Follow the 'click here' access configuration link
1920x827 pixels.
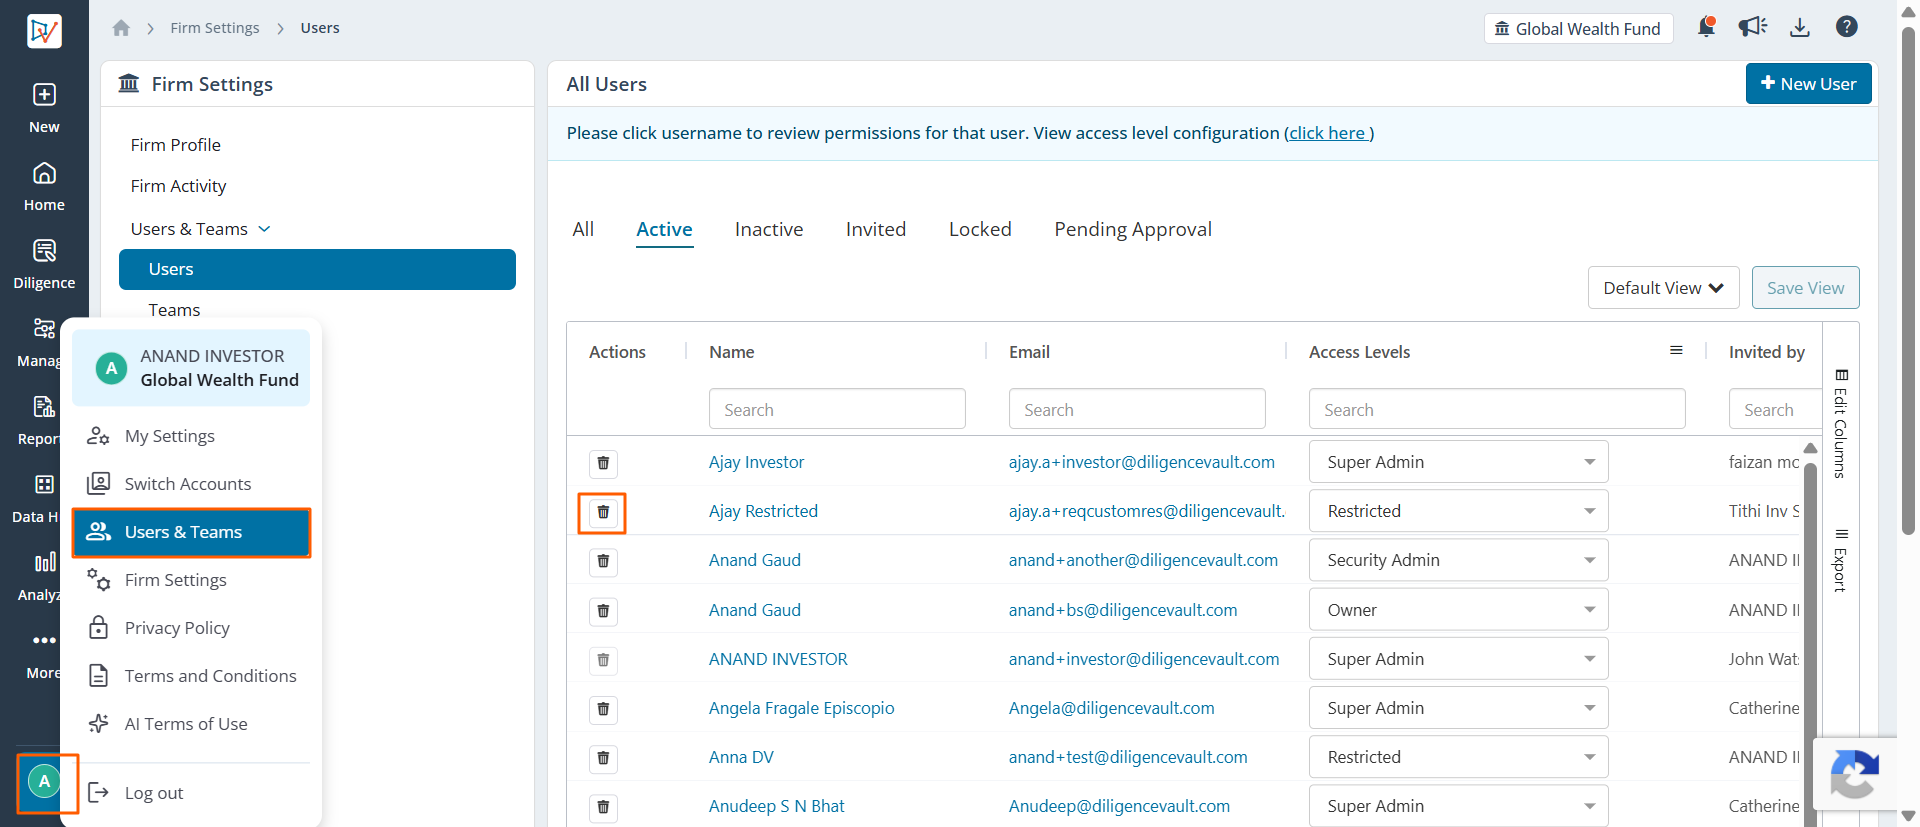(x=1327, y=133)
